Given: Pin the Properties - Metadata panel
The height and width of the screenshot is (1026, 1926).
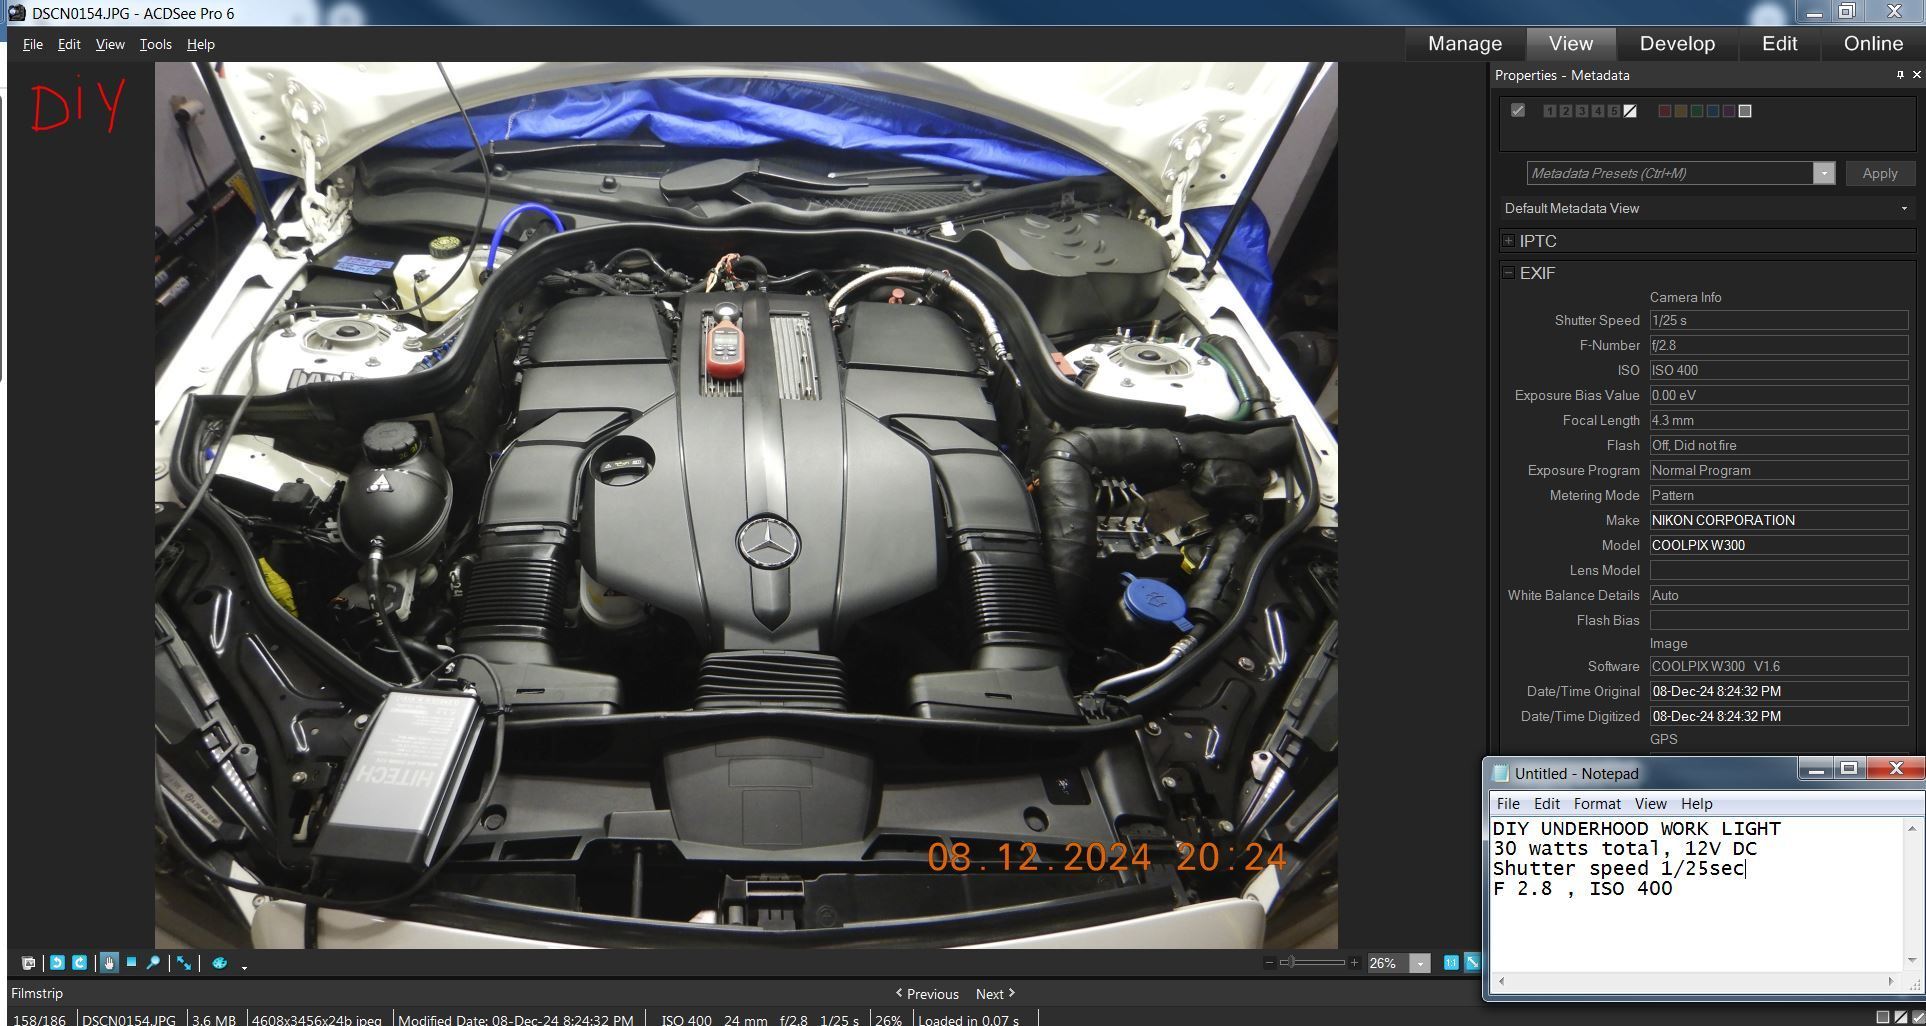Looking at the screenshot, I should 1900,75.
